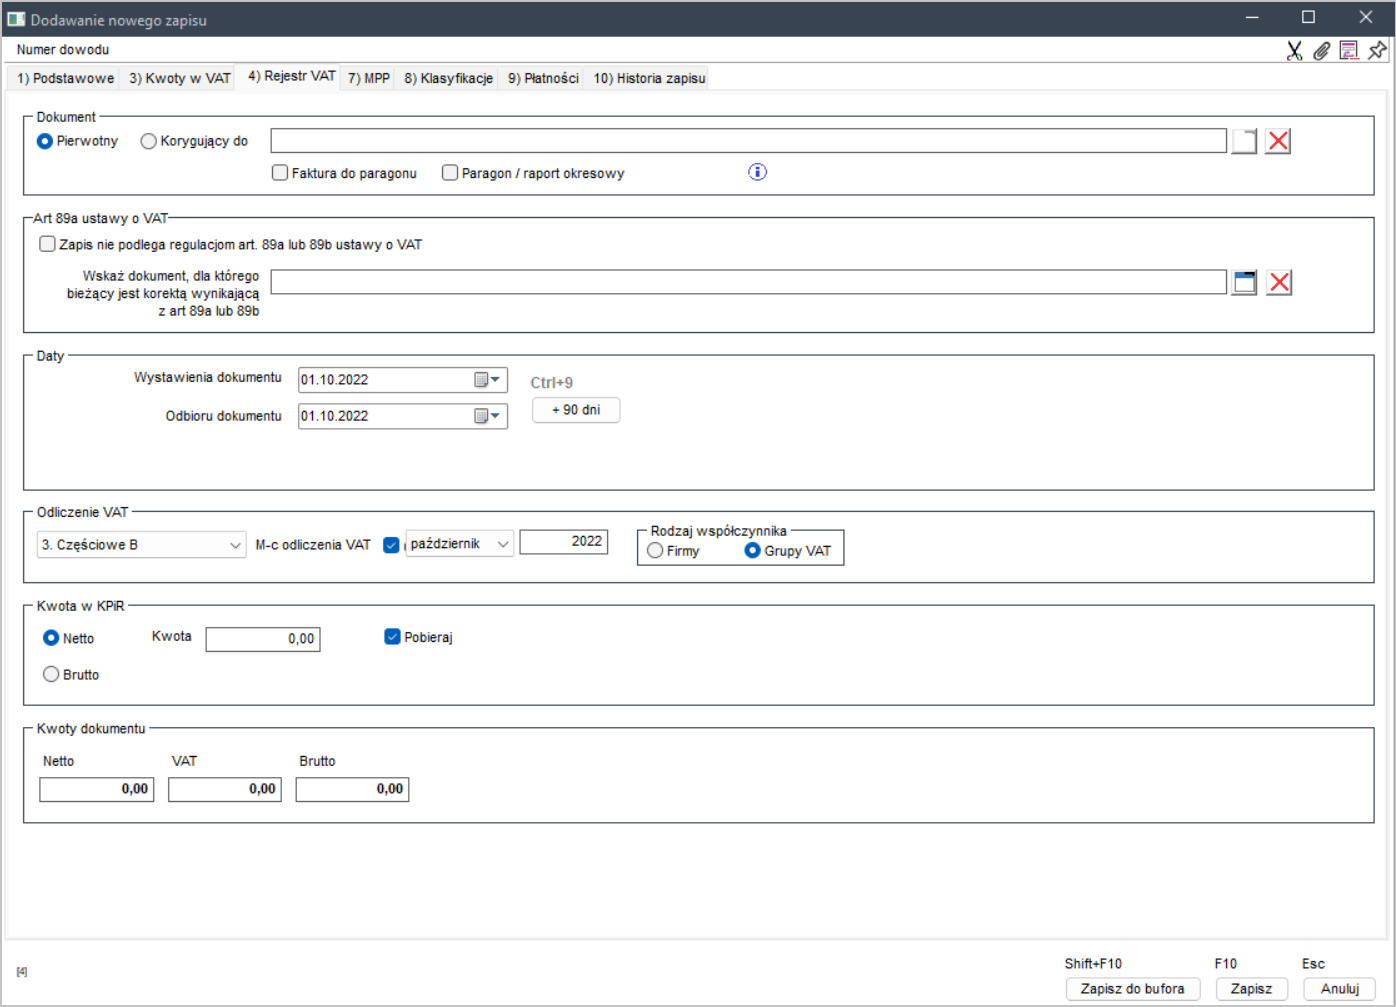Click the + 90 dni button
The height and width of the screenshot is (1007, 1396).
[x=576, y=410]
